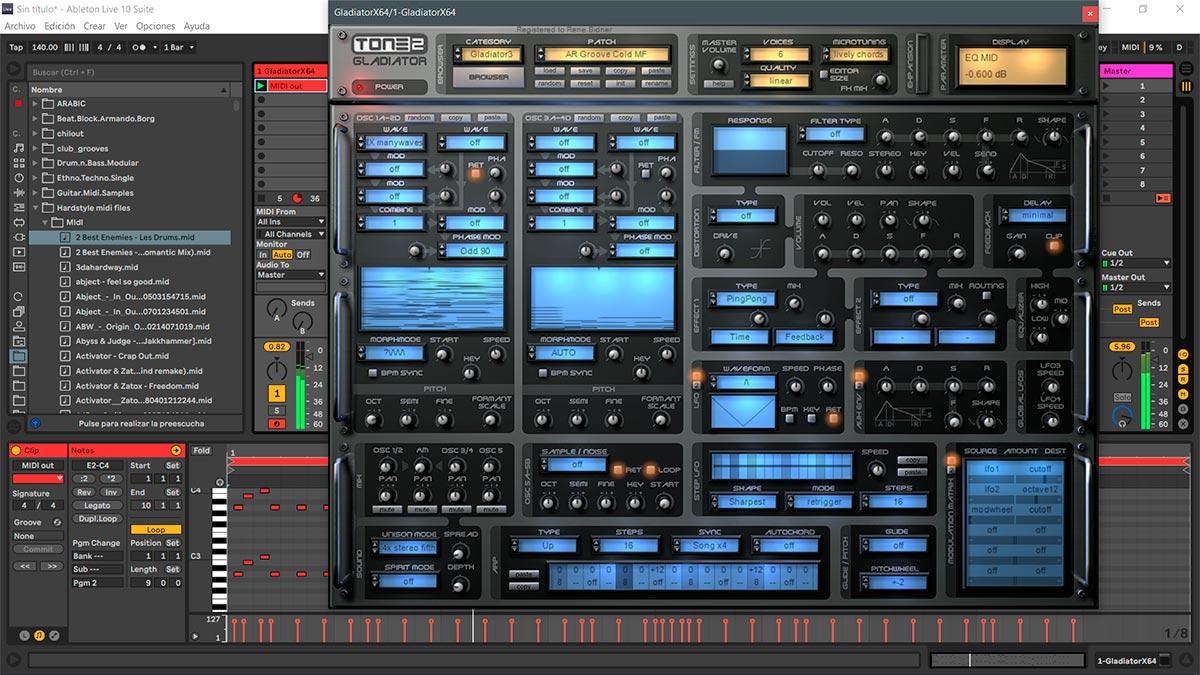The width and height of the screenshot is (1200, 675).
Task: Select '3dahardway.mid' in the browser
Action: (105, 267)
